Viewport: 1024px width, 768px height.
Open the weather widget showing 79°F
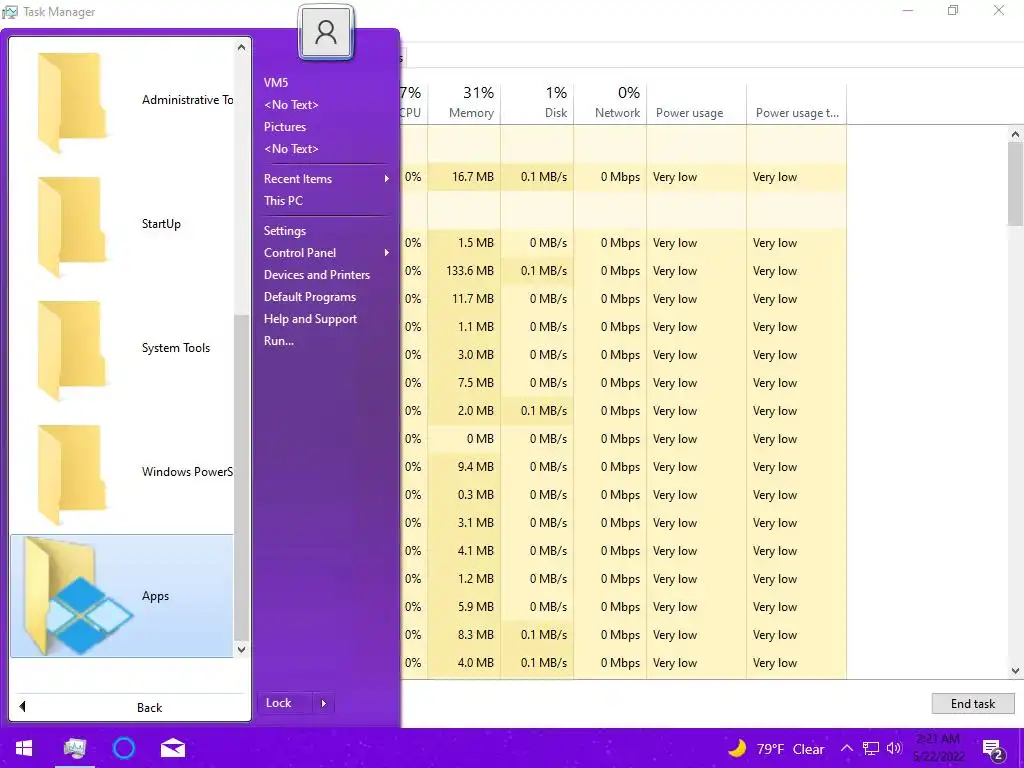[x=776, y=749]
